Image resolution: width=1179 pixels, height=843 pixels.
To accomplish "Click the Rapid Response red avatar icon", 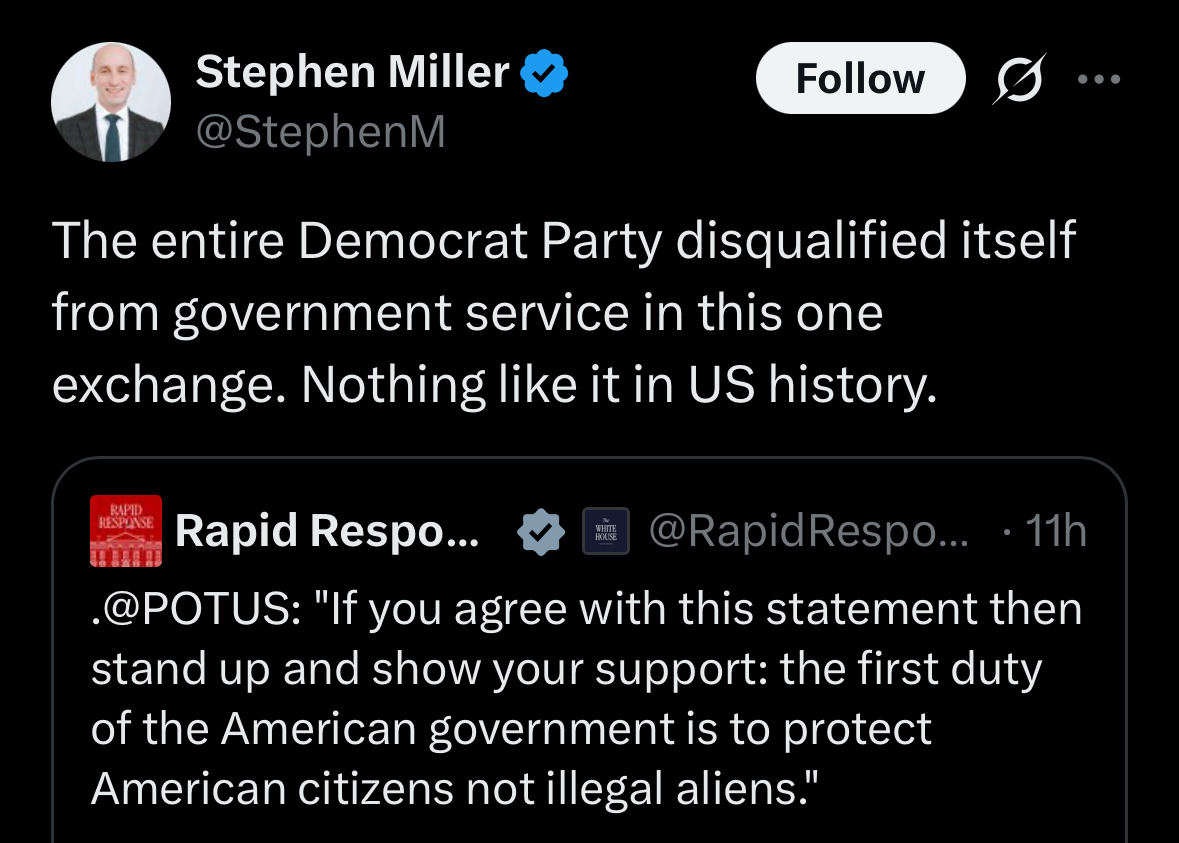I will pos(125,531).
